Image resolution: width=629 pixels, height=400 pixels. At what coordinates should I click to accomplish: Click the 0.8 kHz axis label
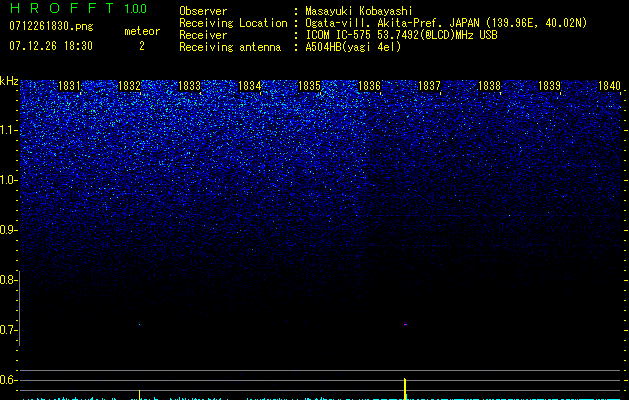tap(8, 280)
